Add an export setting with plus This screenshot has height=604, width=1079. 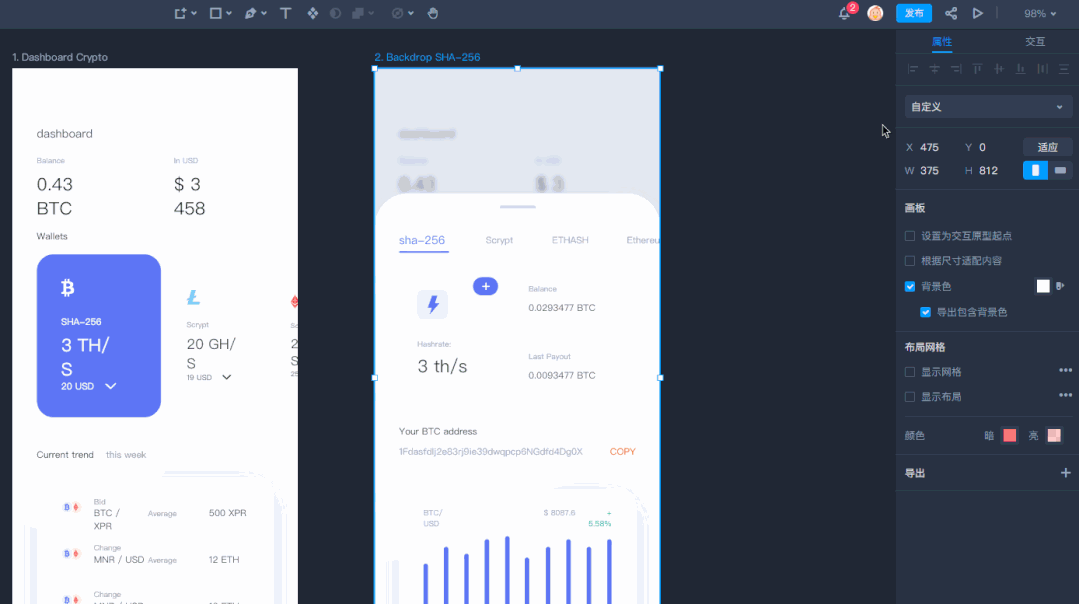[x=1065, y=473]
